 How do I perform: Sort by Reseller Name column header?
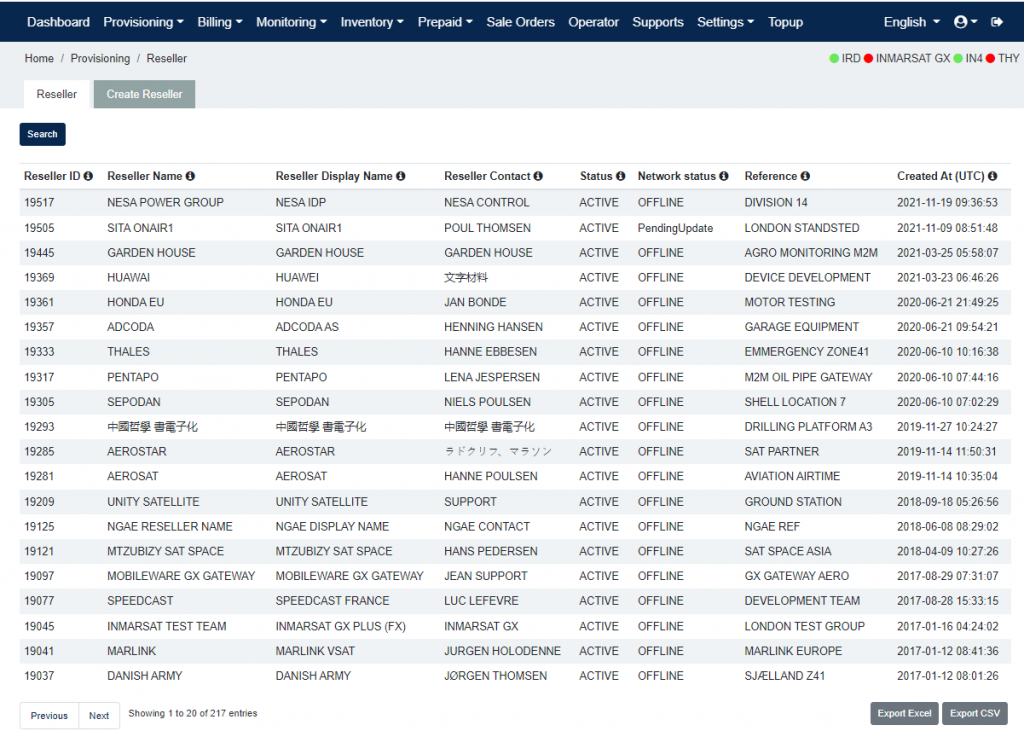click(144, 176)
